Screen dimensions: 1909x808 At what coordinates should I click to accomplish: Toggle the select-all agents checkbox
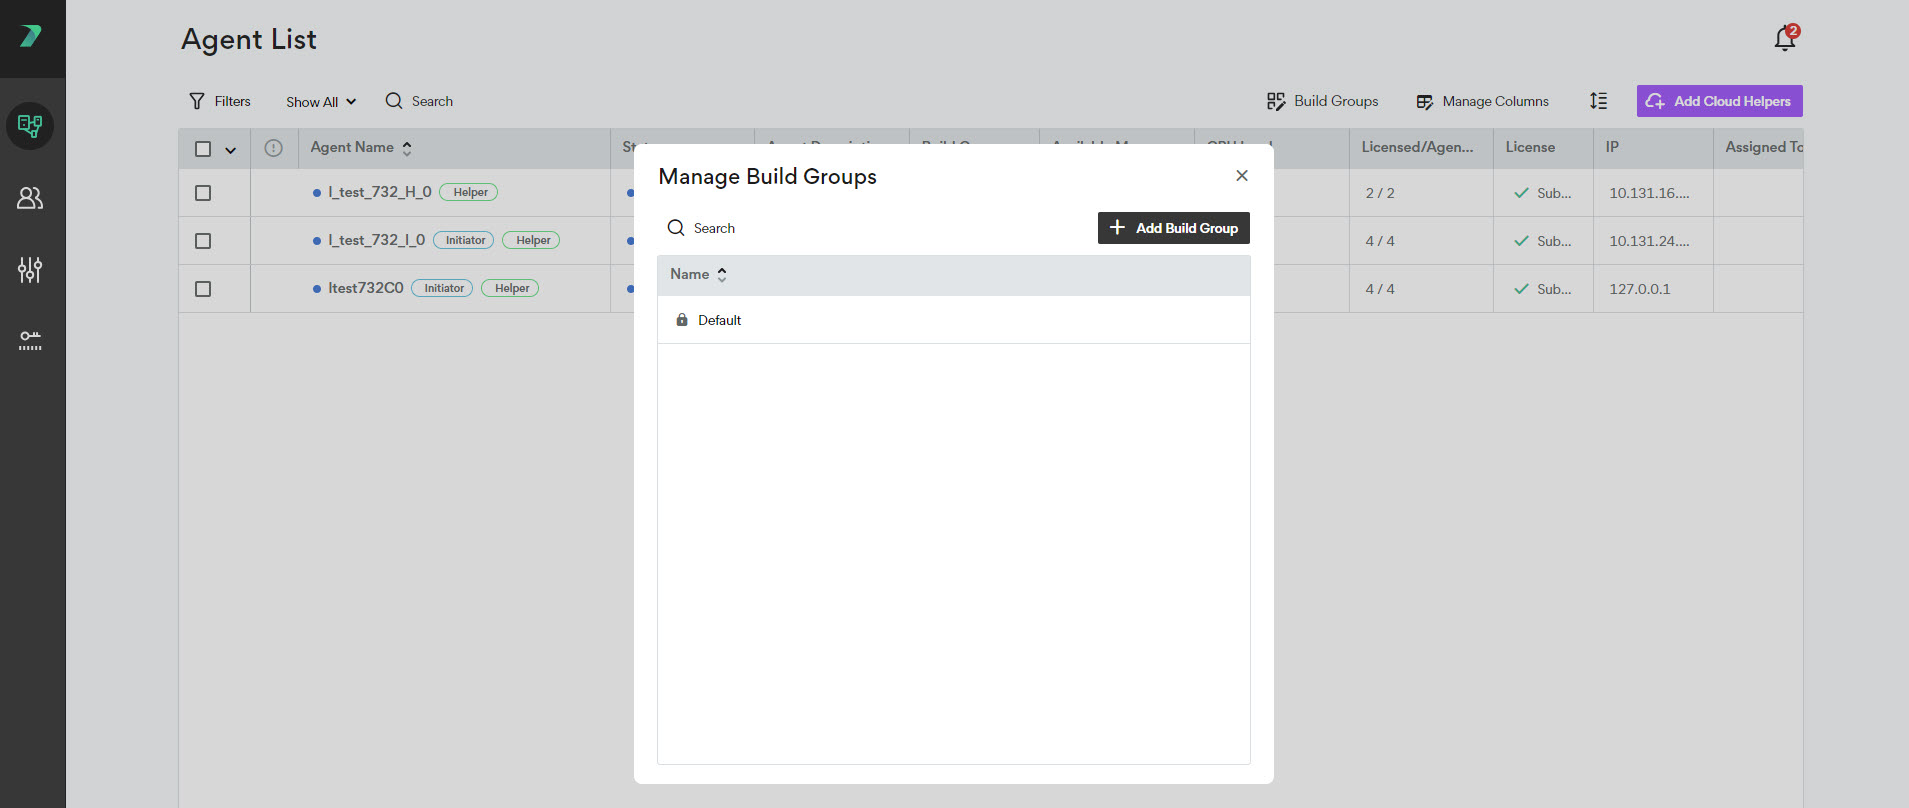click(203, 149)
